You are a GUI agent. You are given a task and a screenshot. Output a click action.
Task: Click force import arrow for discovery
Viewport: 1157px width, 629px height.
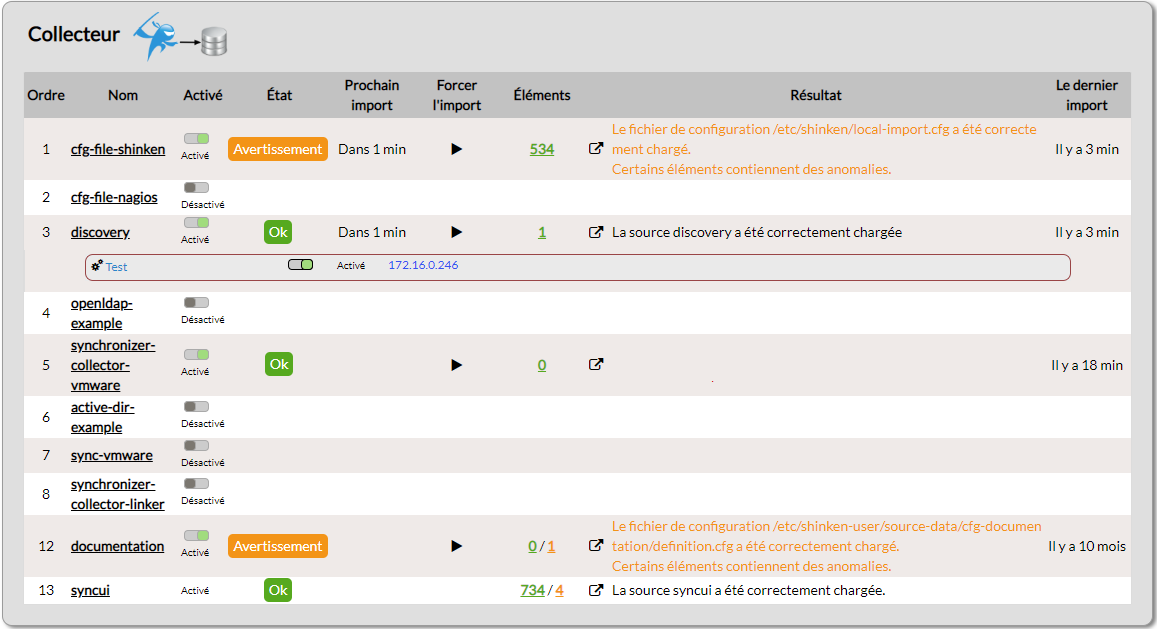click(457, 232)
